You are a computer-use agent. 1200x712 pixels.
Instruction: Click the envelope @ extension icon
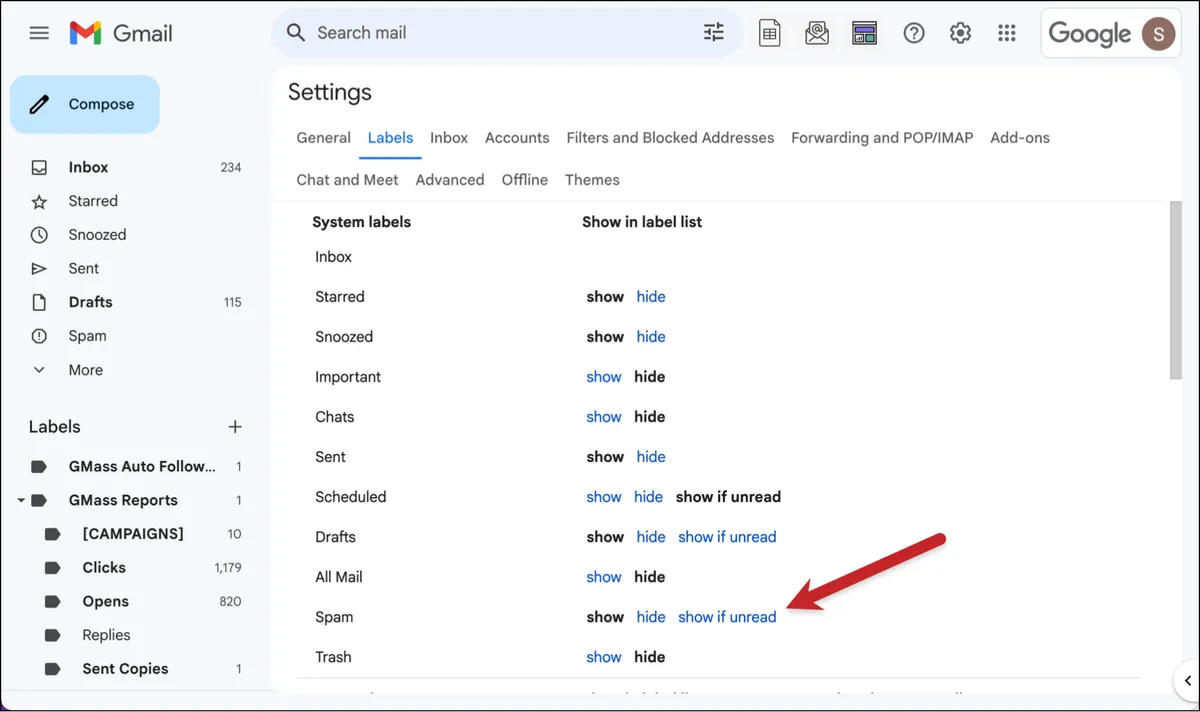[x=817, y=33]
